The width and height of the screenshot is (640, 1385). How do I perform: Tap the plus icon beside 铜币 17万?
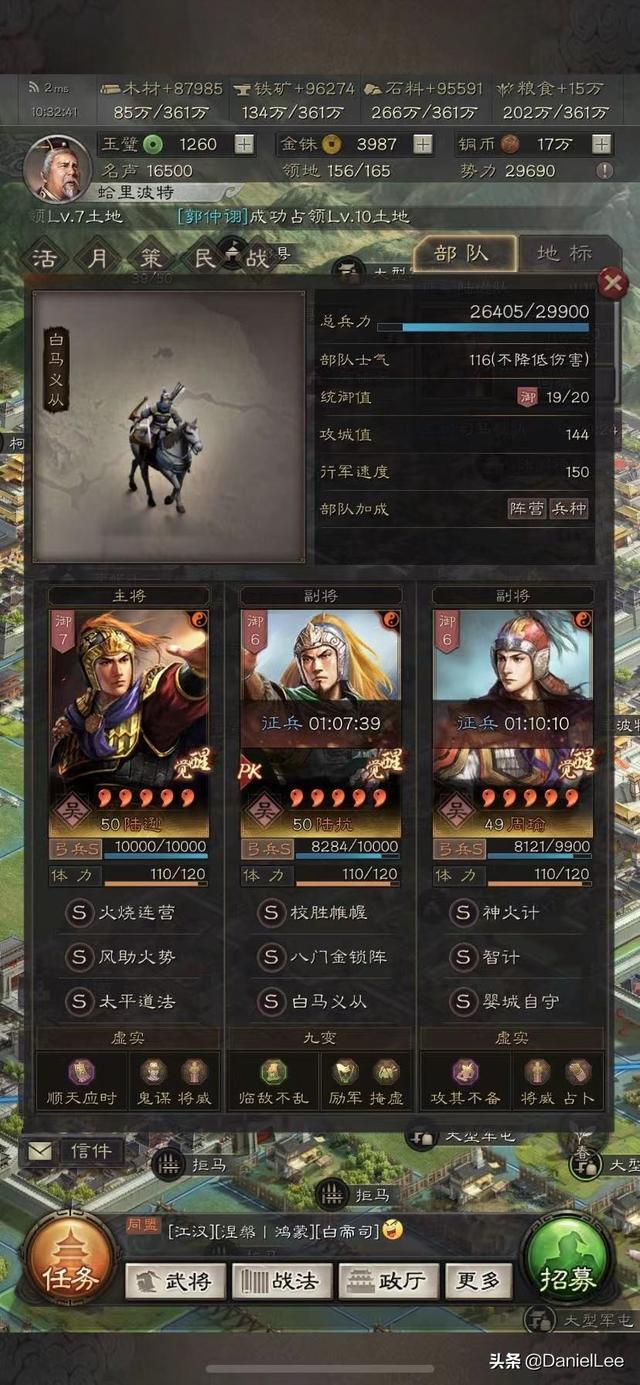(601, 144)
